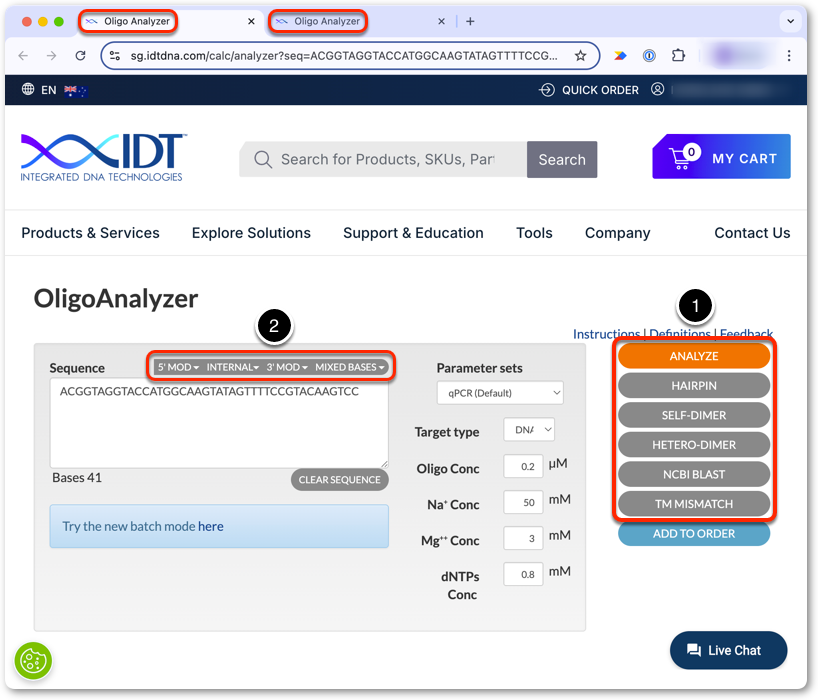Screen dimensions: 818x700
Task: Click the HAIRPIN button
Action: (694, 386)
